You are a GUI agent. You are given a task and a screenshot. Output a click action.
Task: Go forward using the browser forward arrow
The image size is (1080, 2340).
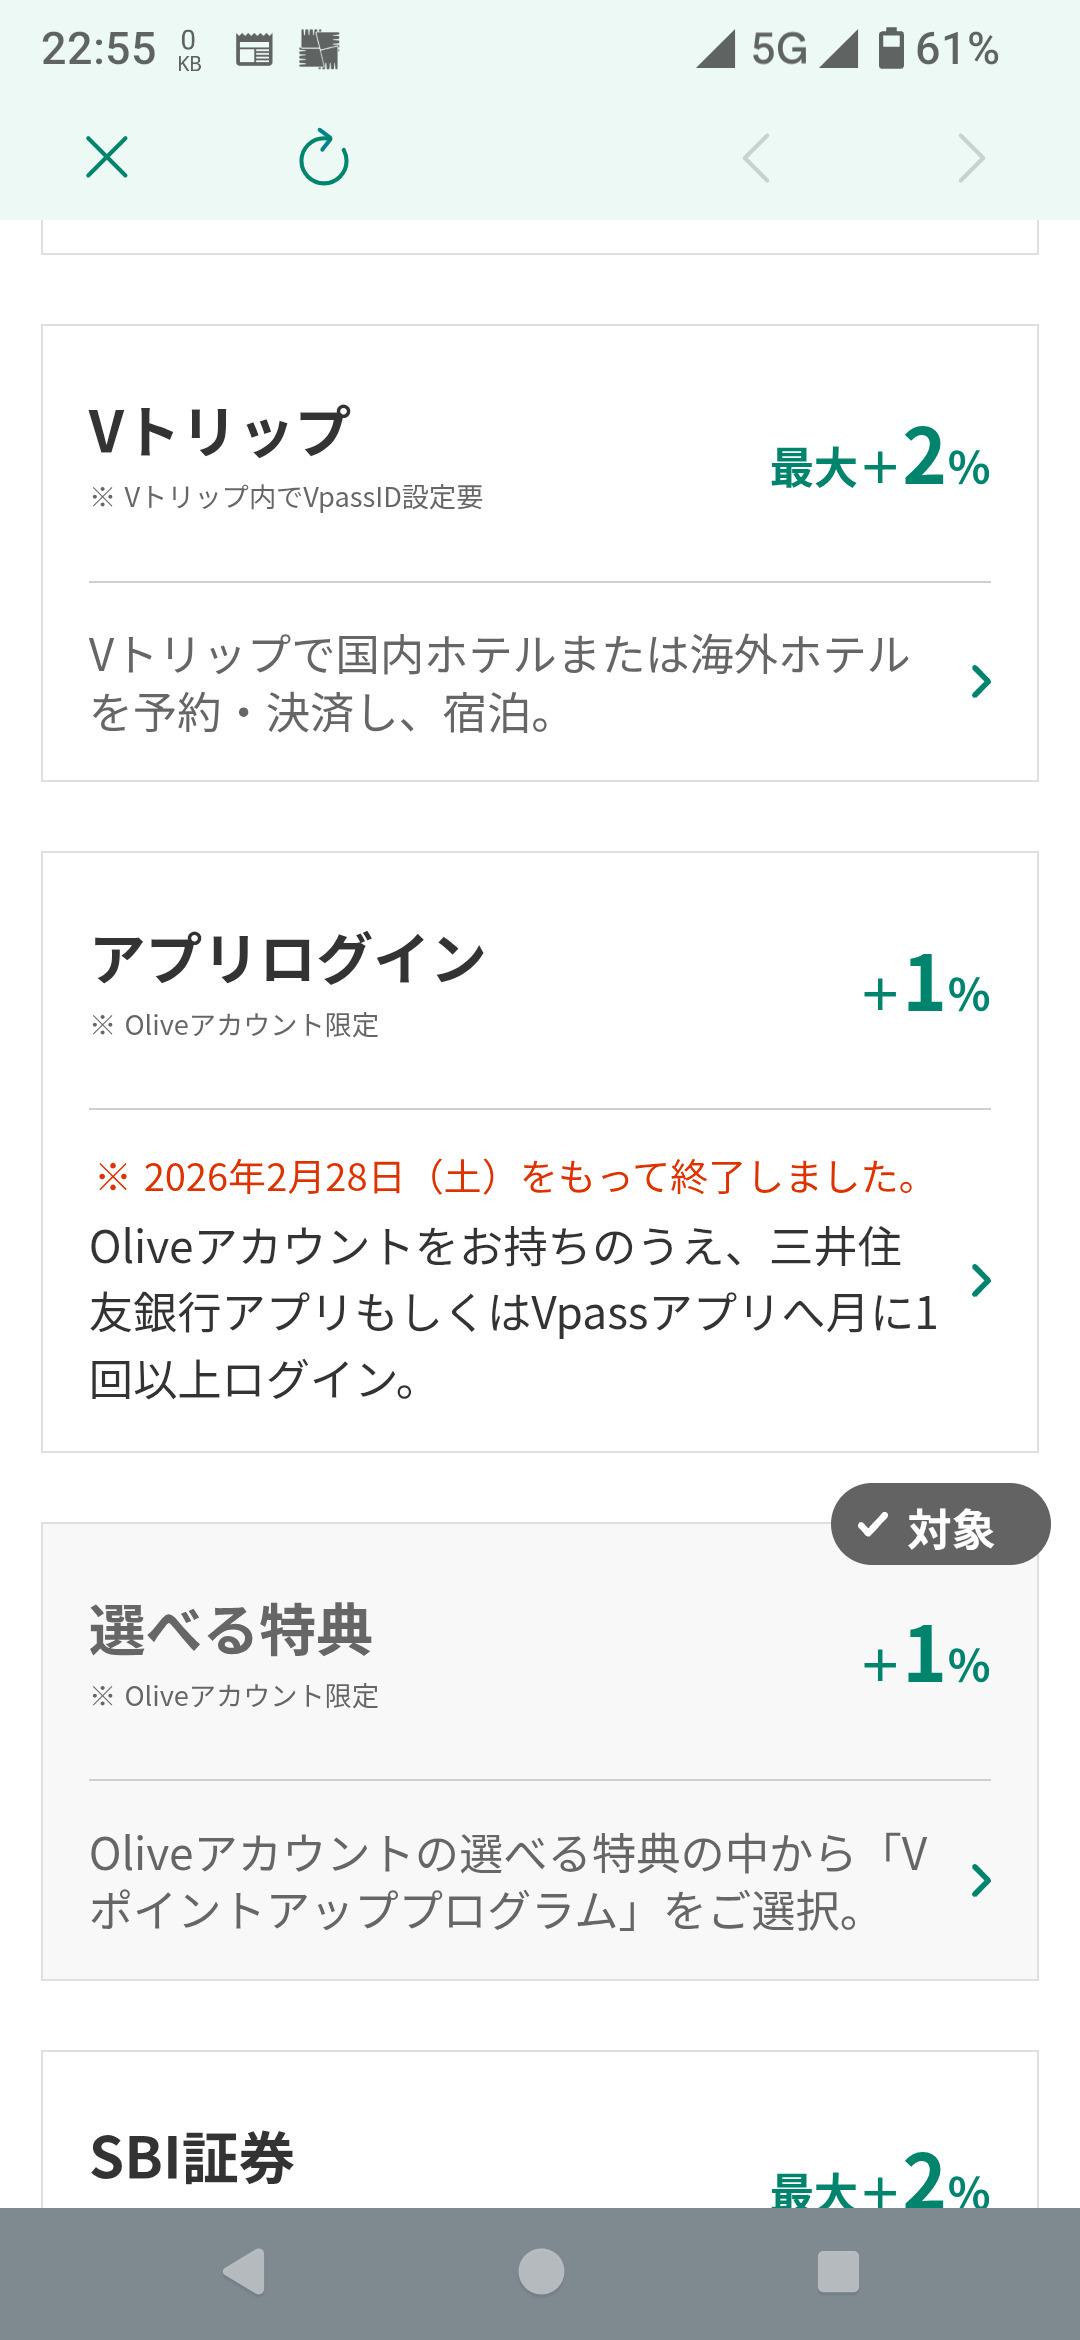pyautogui.click(x=971, y=158)
